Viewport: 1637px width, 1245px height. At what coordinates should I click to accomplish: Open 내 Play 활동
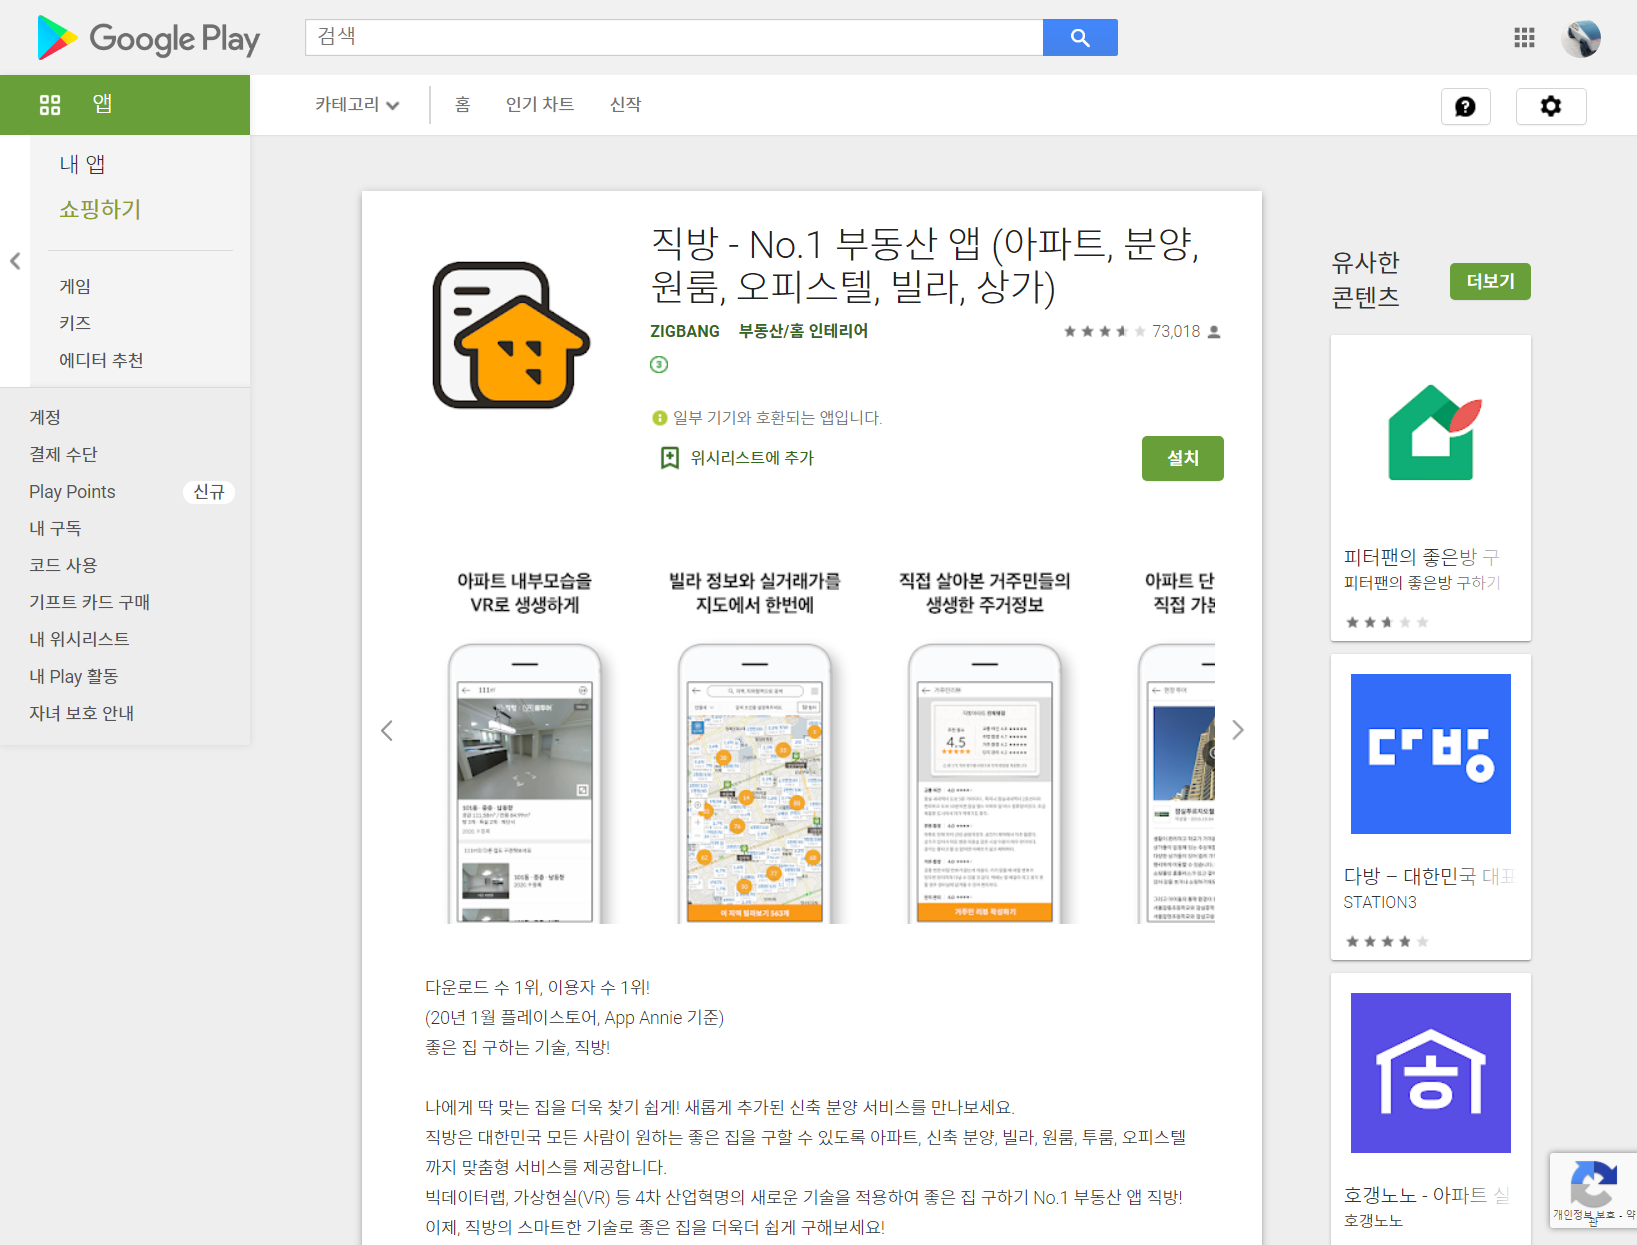pyautogui.click(x=73, y=676)
